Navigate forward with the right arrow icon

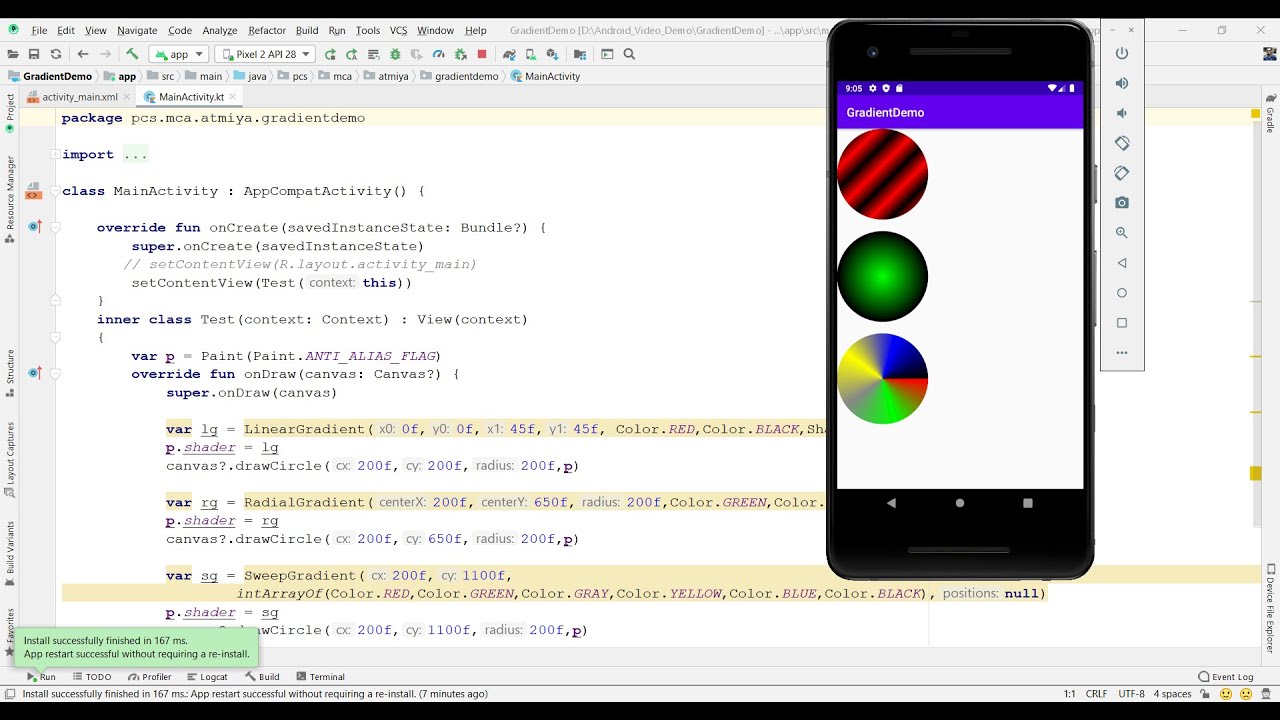click(104, 54)
